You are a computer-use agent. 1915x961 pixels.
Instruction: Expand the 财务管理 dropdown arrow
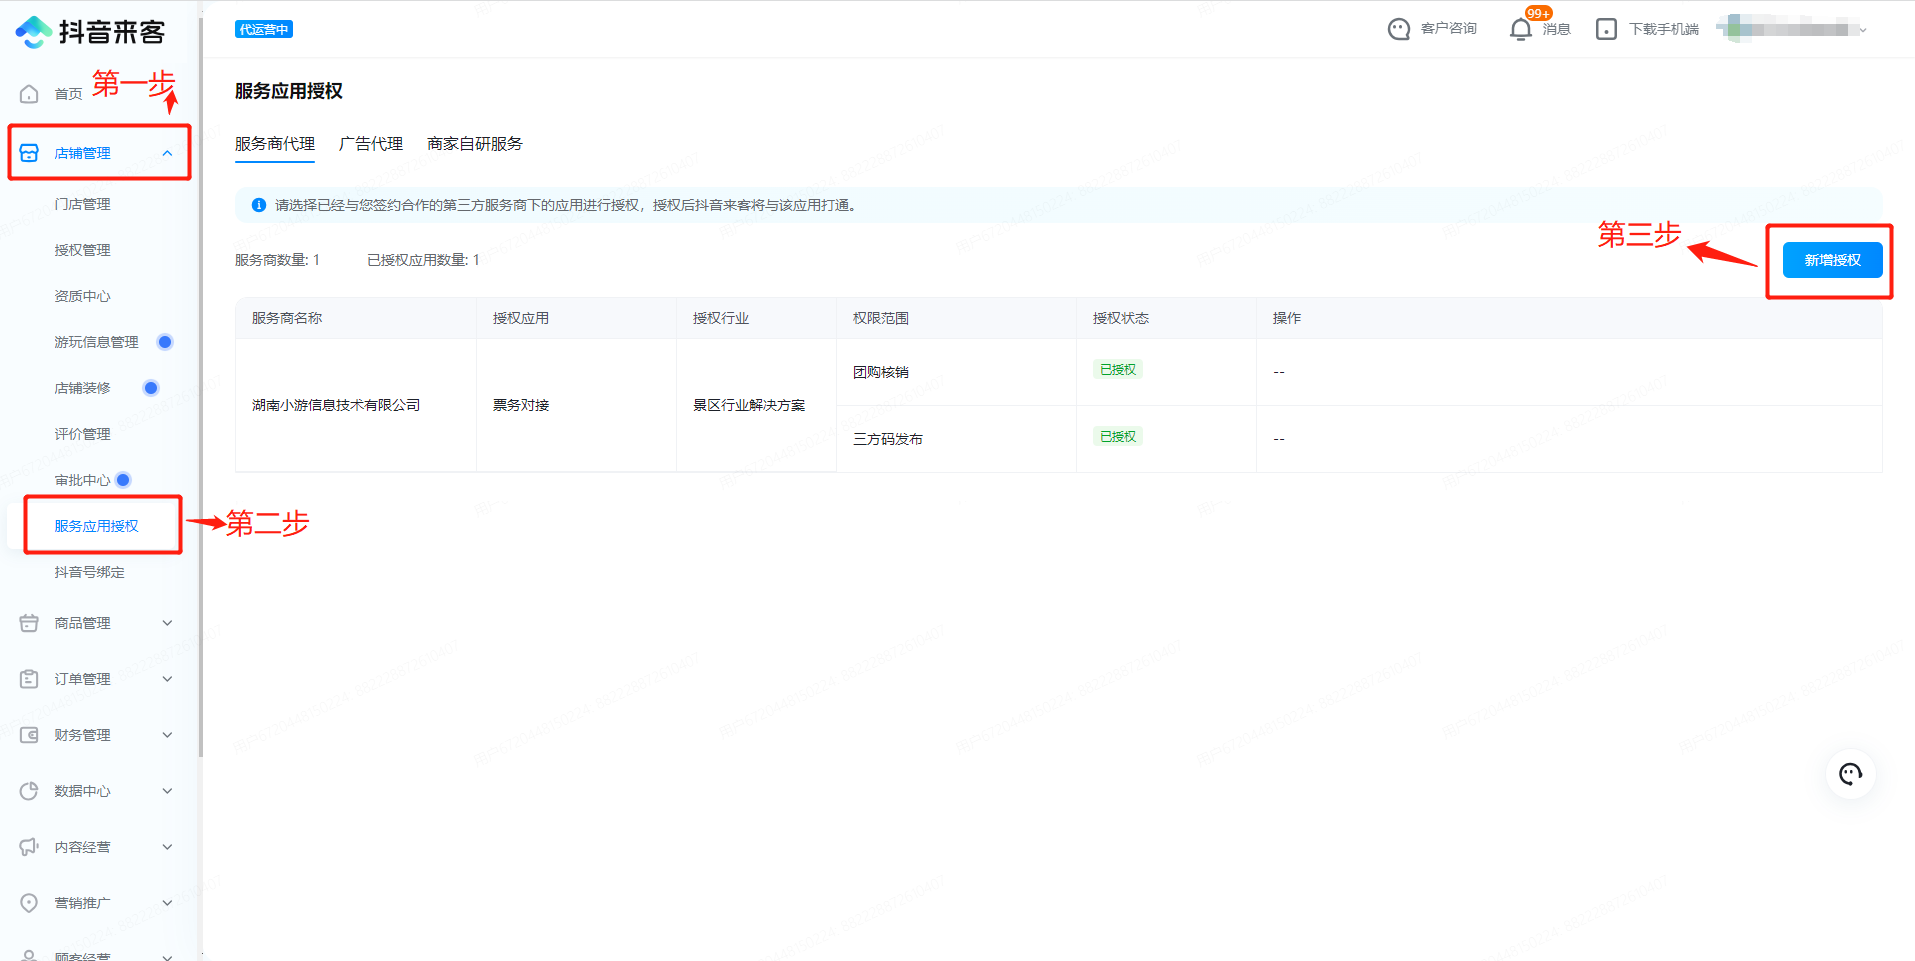pos(167,735)
